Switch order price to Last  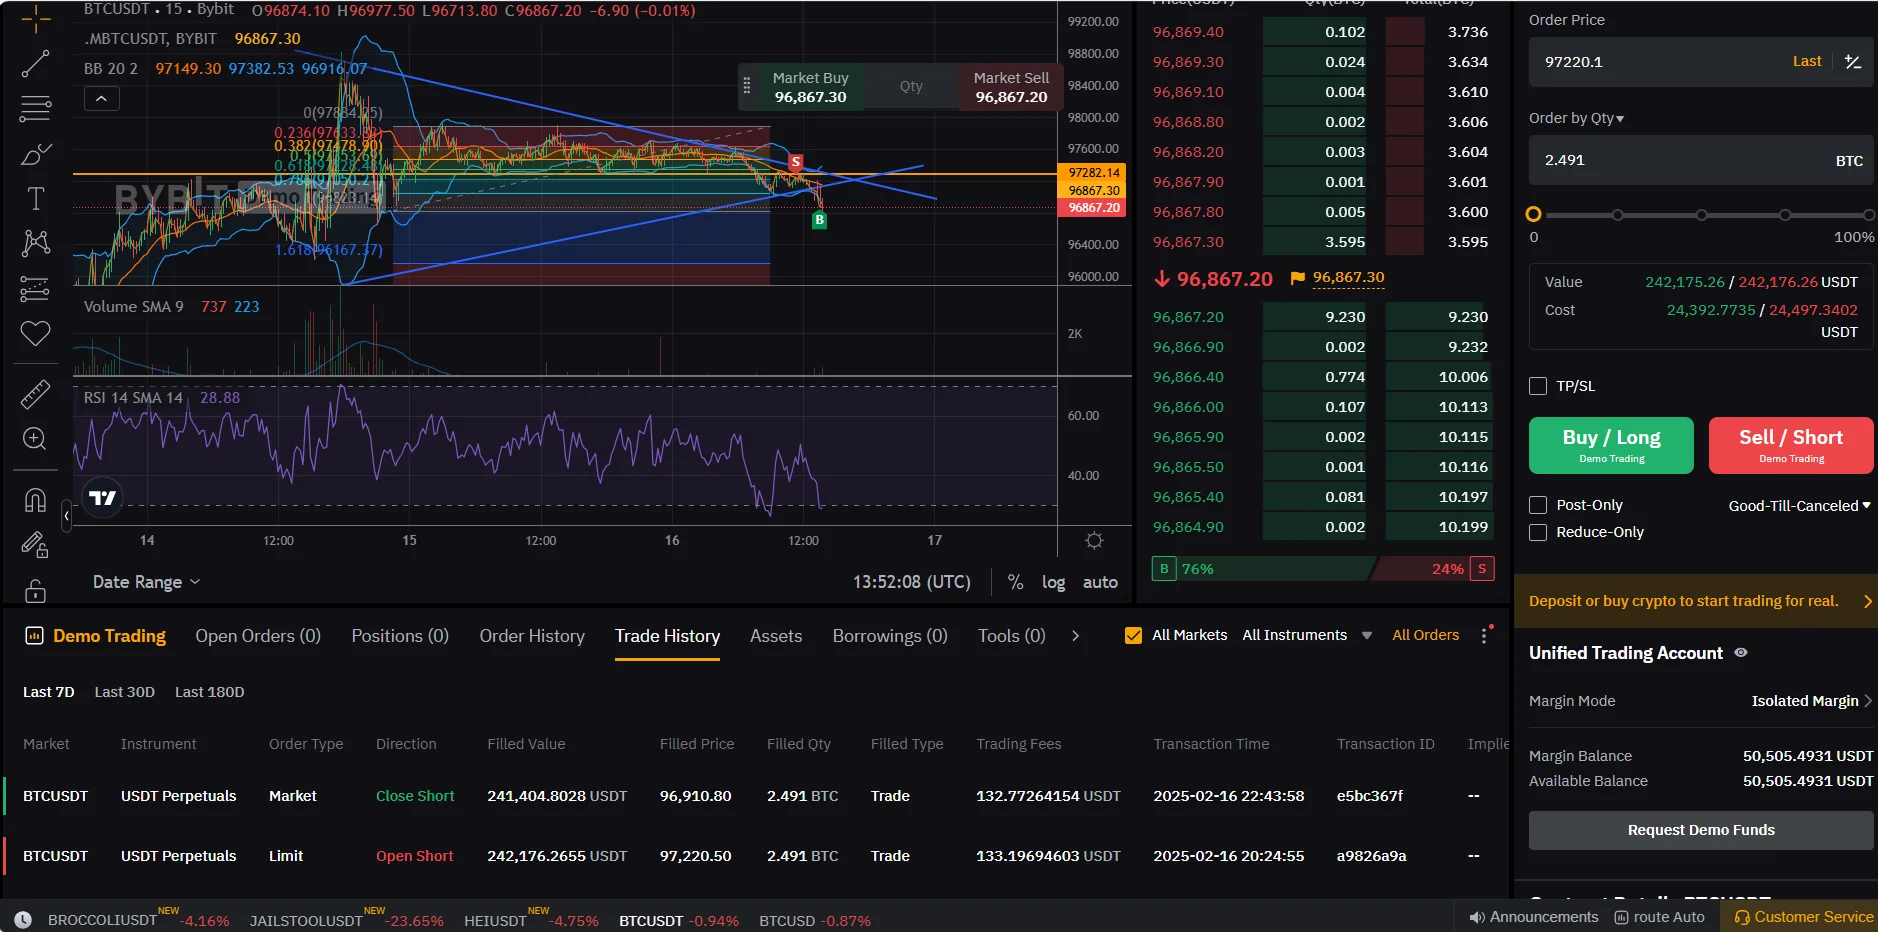(x=1807, y=61)
